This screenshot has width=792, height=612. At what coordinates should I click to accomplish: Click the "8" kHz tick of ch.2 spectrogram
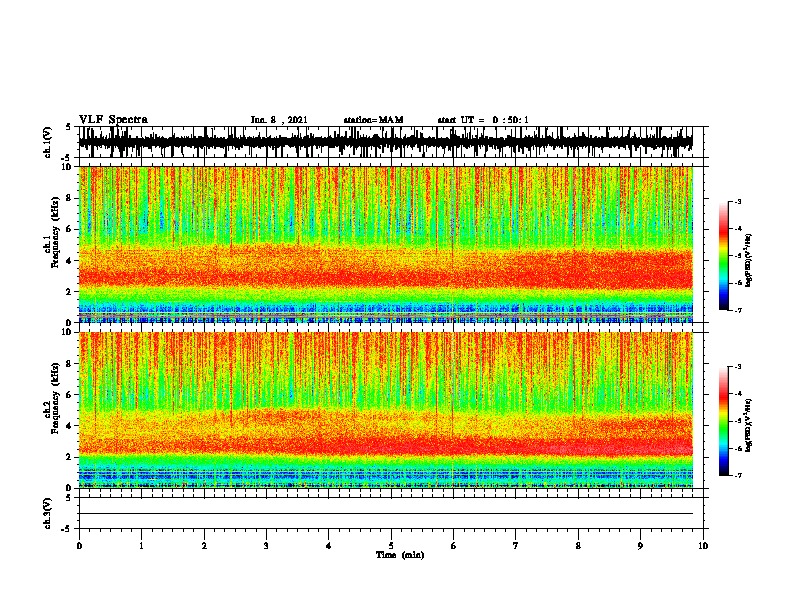70,364
